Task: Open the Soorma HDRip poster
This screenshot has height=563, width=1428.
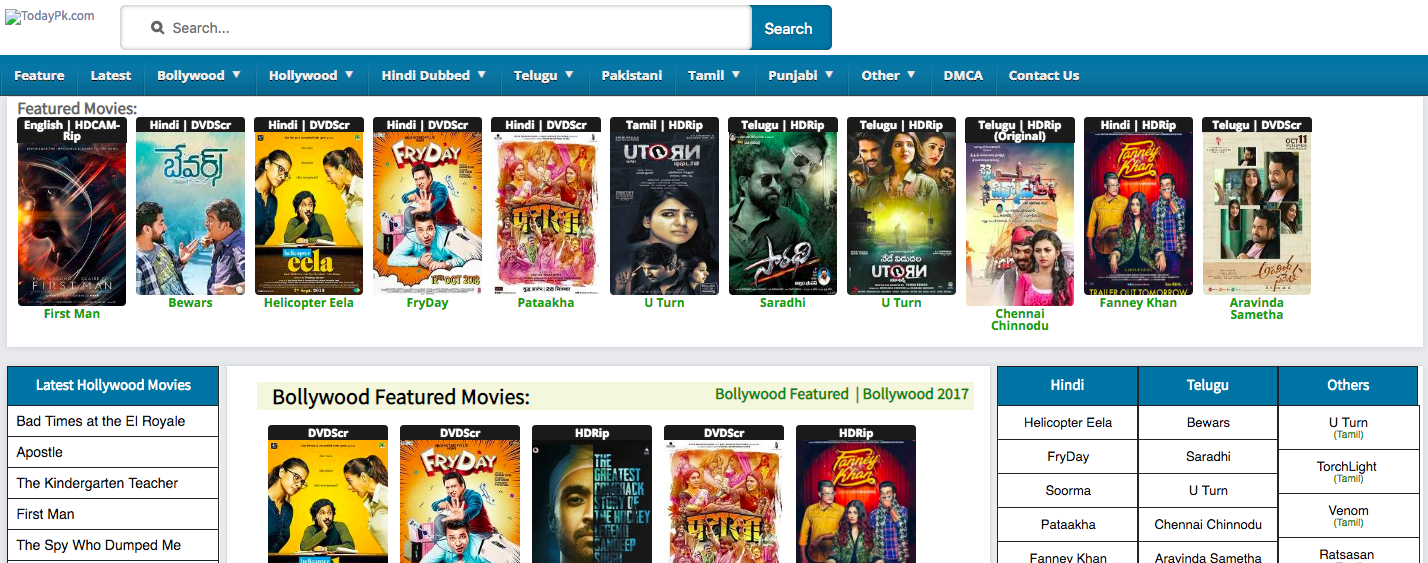Action: tap(592, 501)
